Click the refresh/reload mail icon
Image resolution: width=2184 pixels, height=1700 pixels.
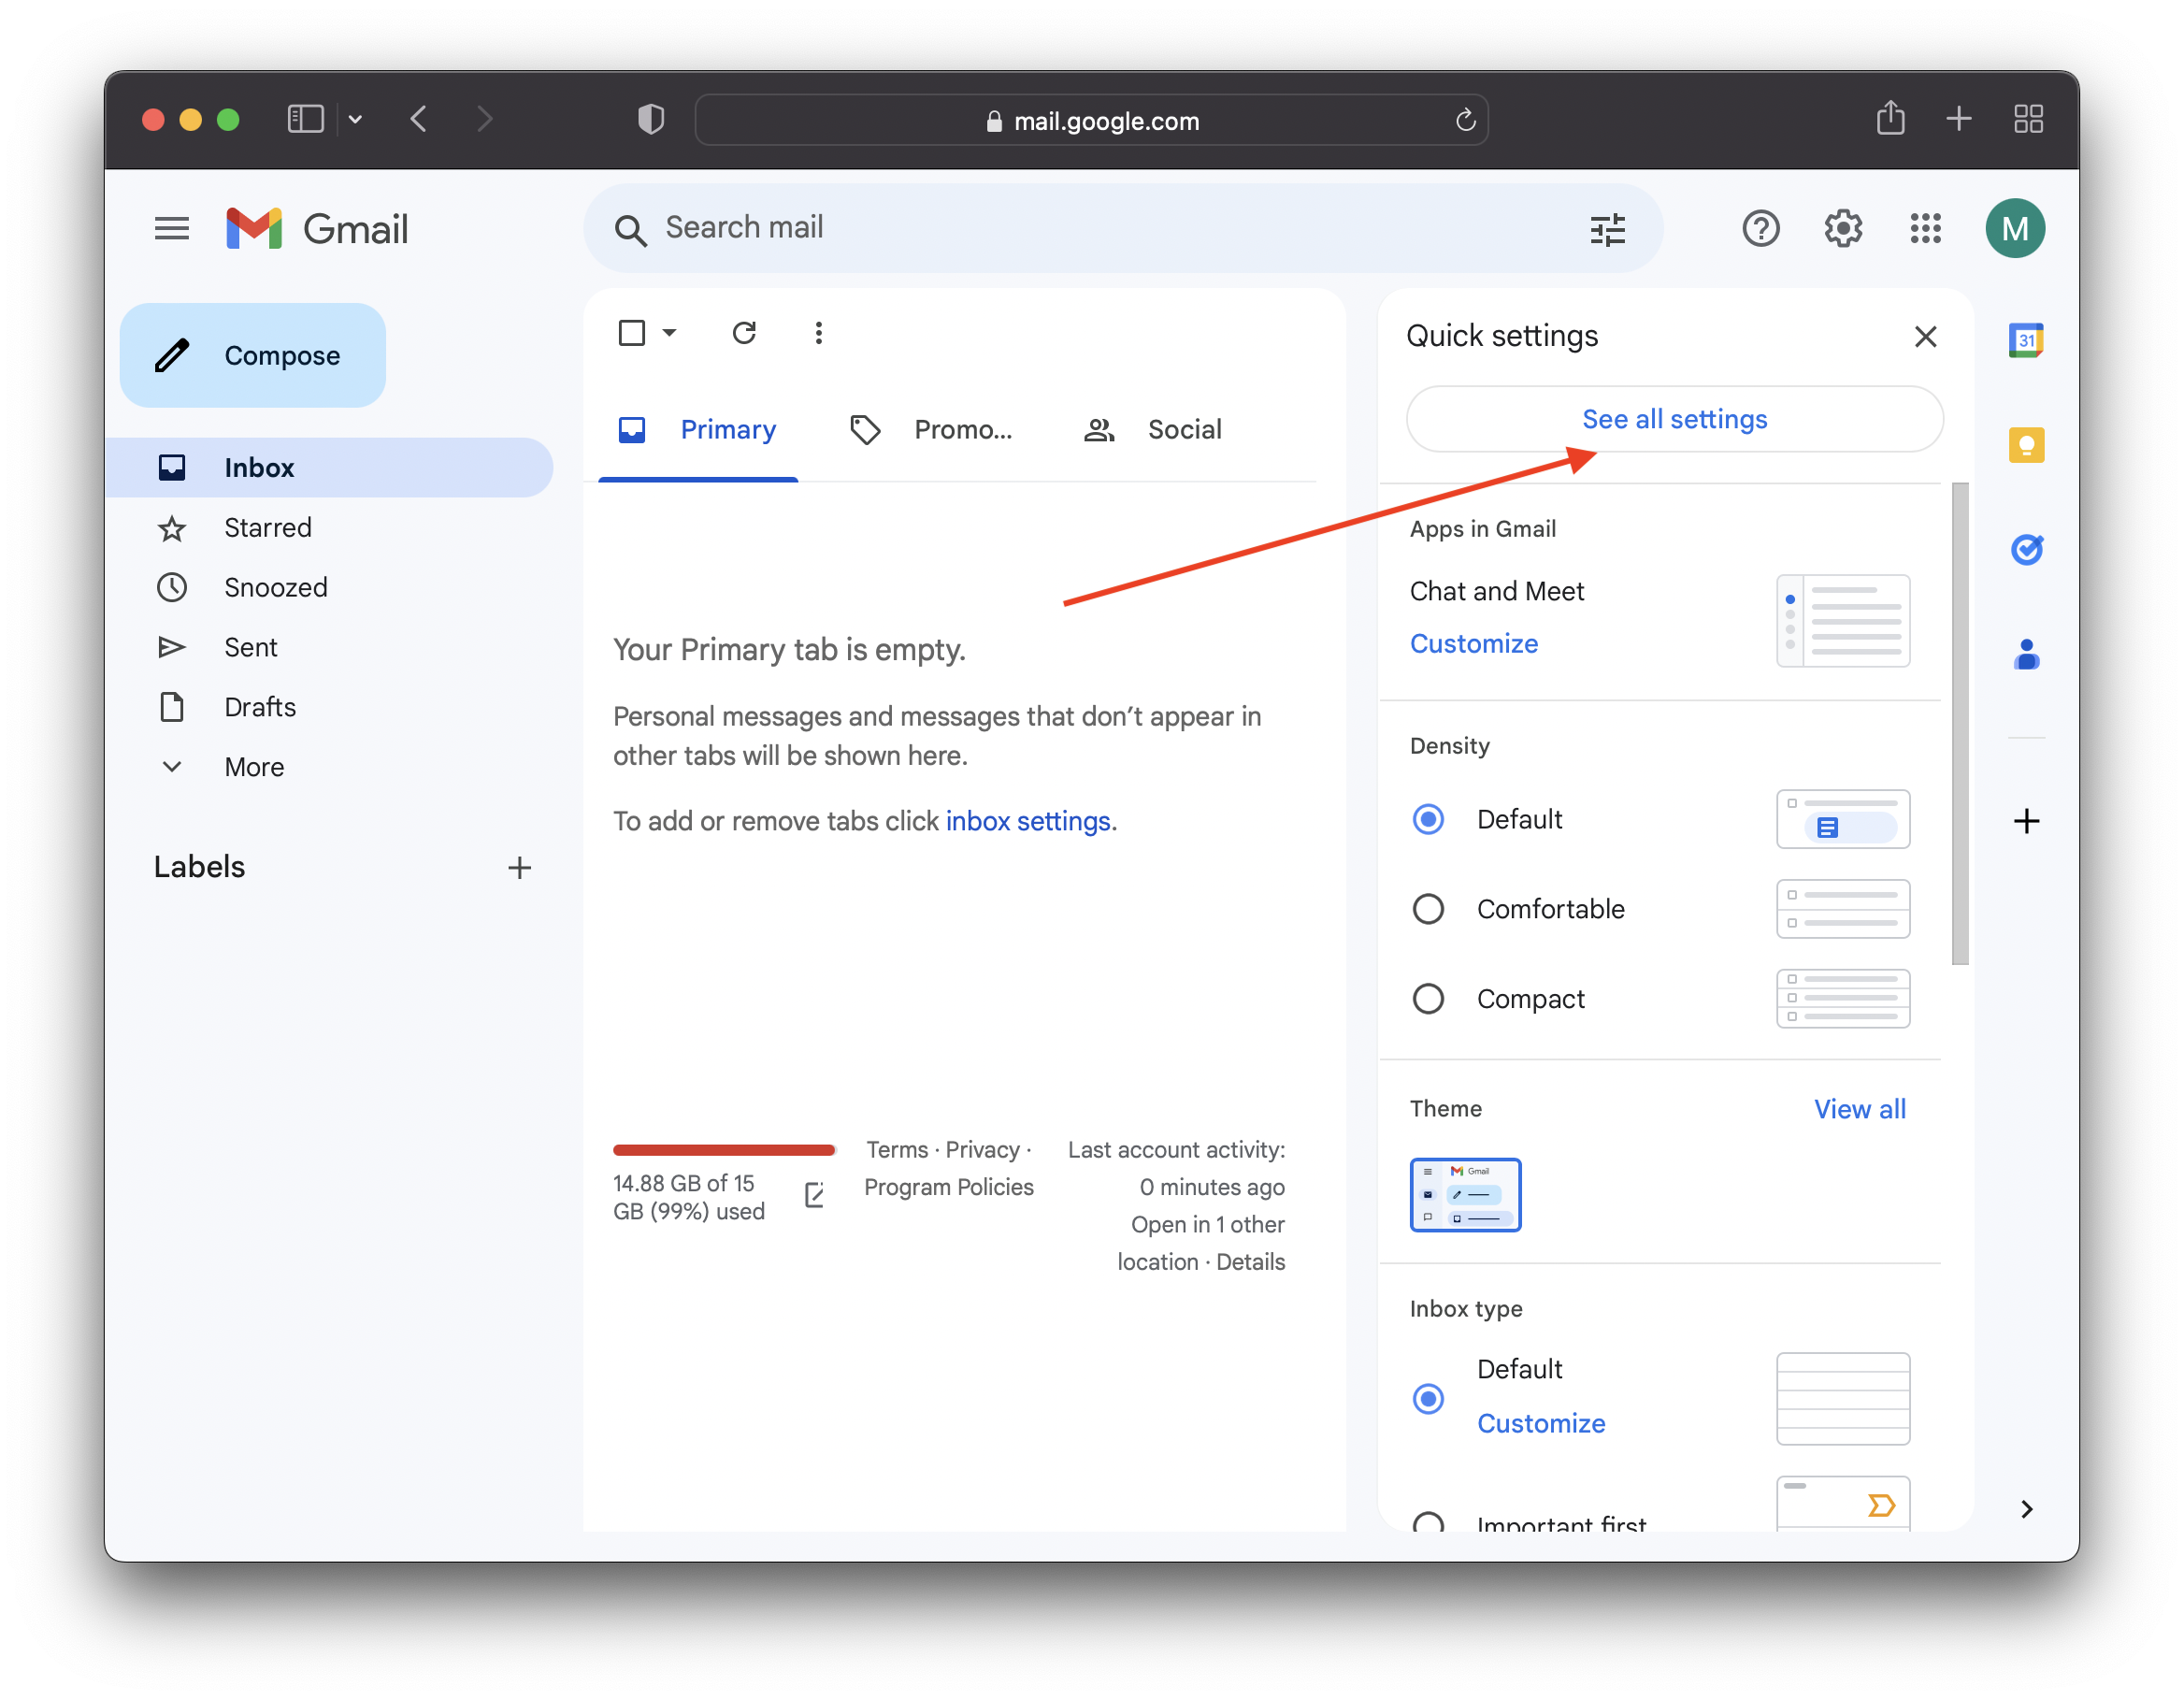[742, 333]
